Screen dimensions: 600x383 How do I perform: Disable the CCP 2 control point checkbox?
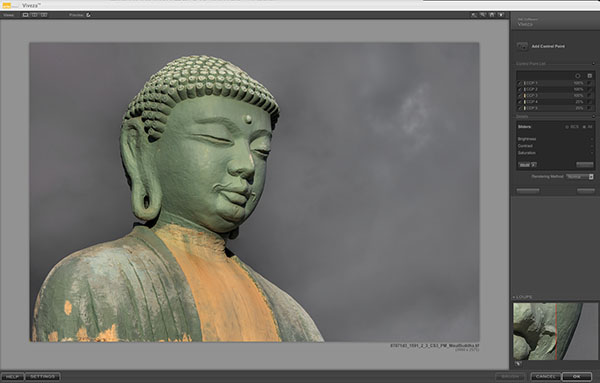(x=520, y=89)
